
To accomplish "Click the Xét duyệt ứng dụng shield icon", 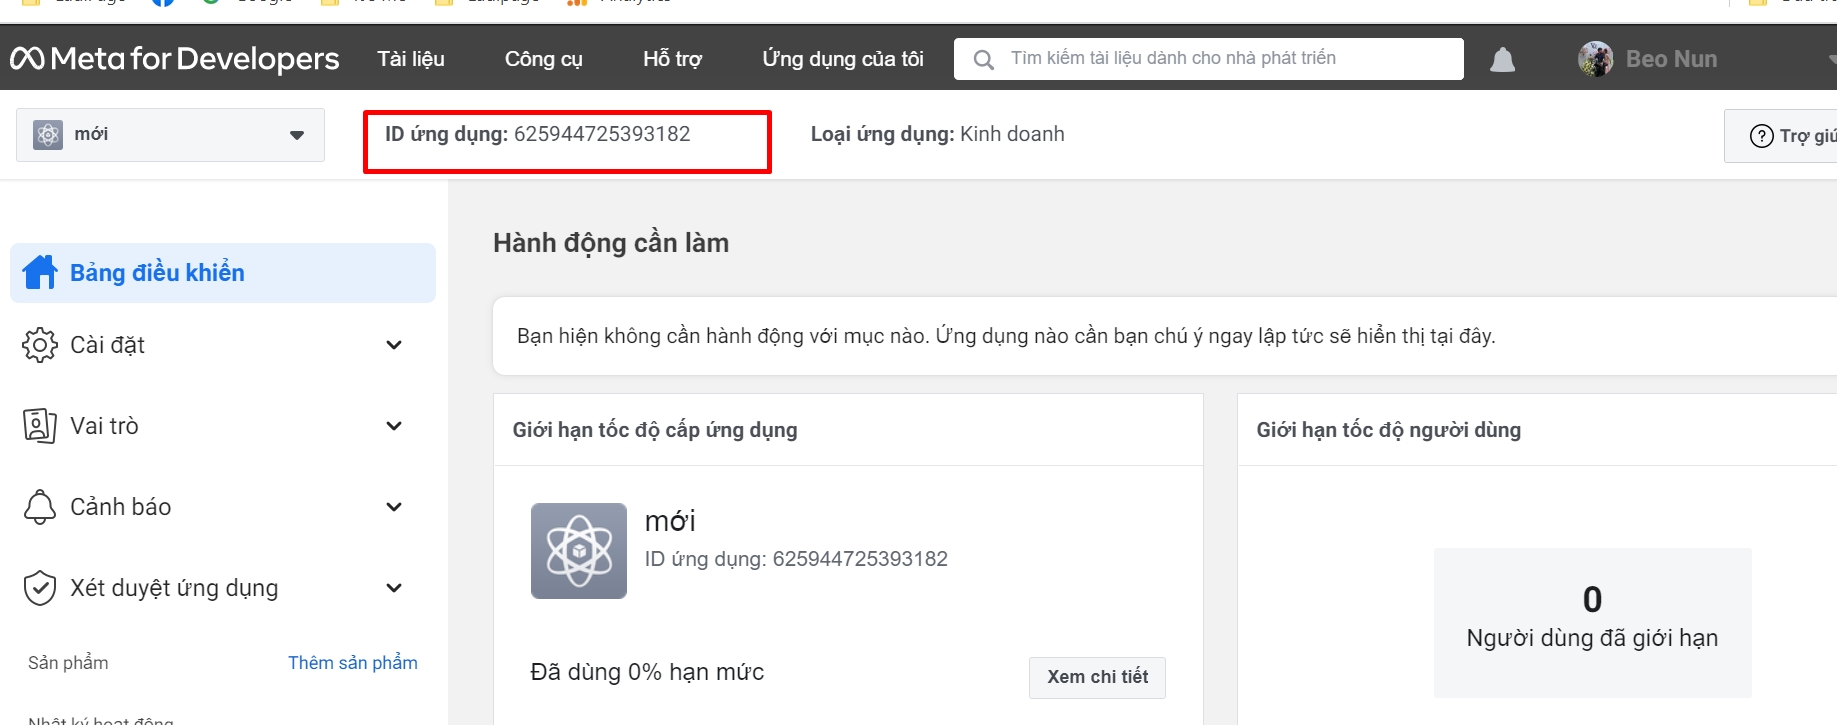I will point(40,588).
